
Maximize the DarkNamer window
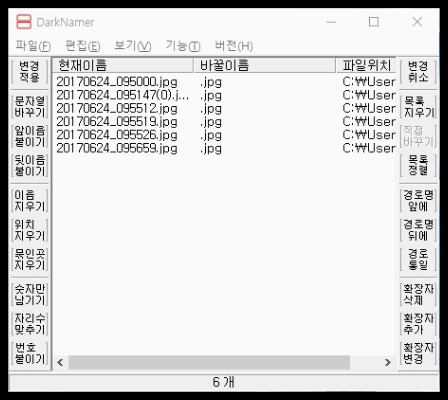tap(374, 22)
